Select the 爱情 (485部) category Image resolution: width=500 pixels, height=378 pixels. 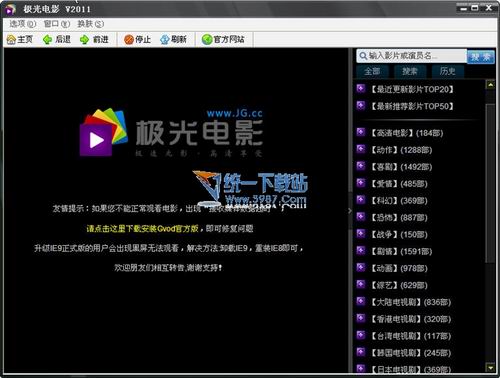coord(399,184)
